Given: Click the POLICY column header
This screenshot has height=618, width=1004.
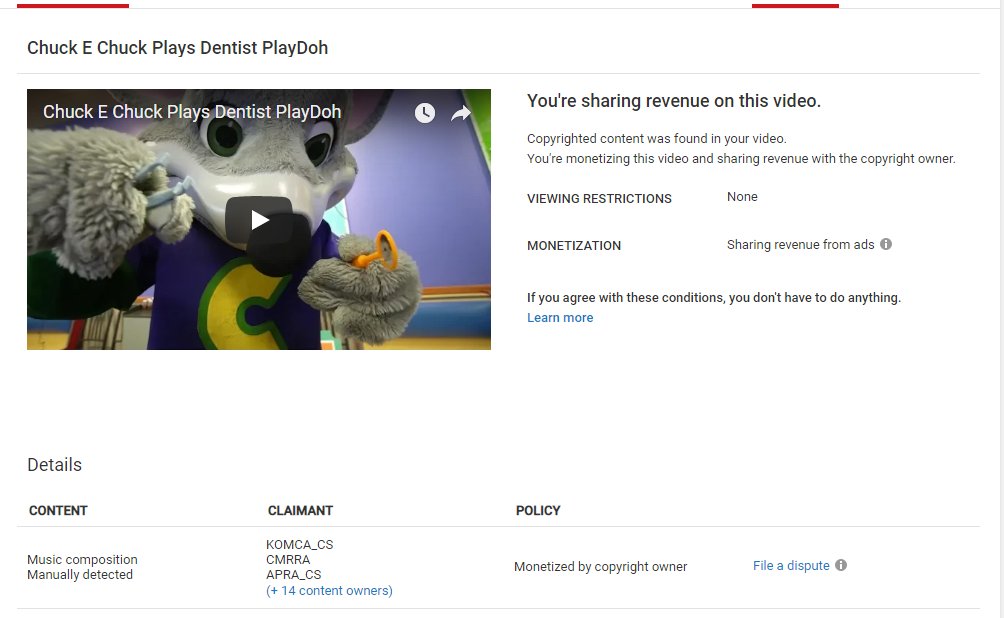Looking at the screenshot, I should tap(538, 510).
